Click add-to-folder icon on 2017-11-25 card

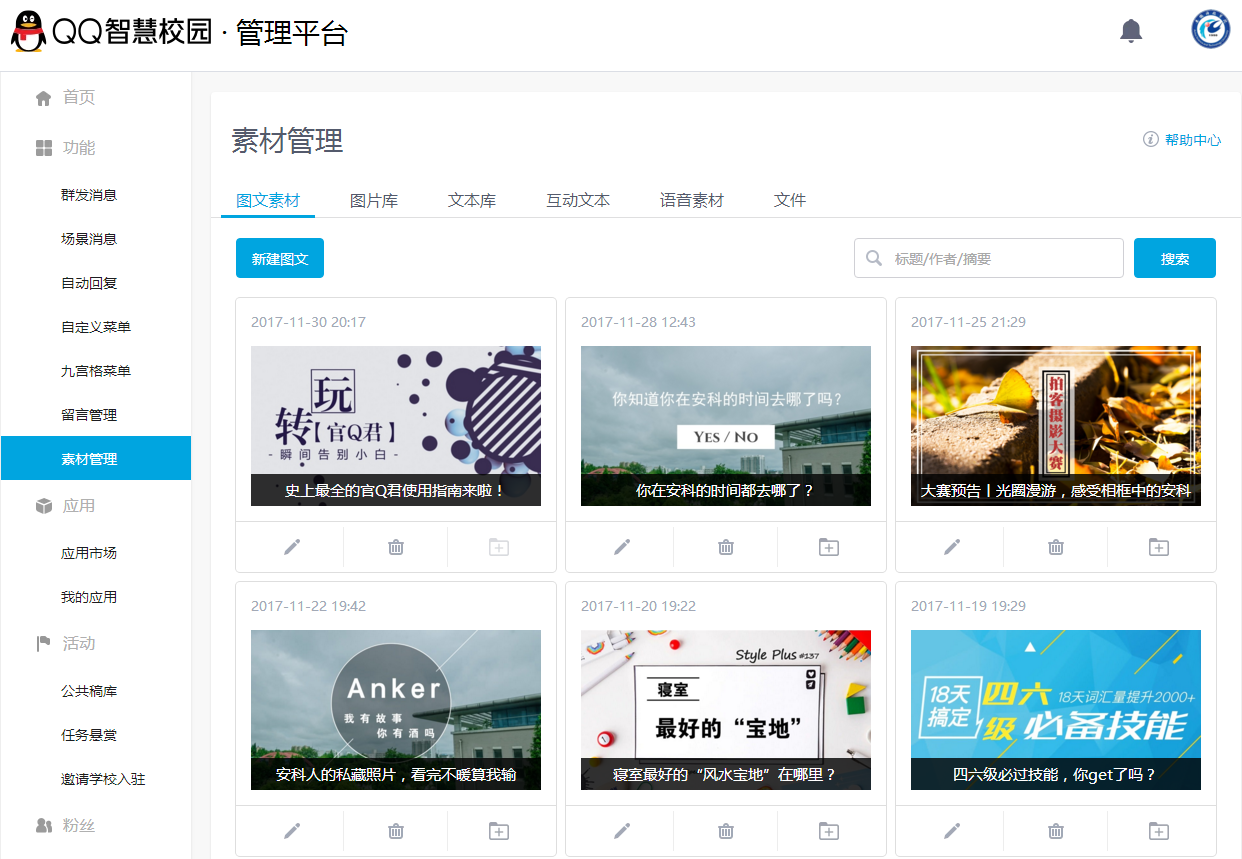[x=1158, y=547]
